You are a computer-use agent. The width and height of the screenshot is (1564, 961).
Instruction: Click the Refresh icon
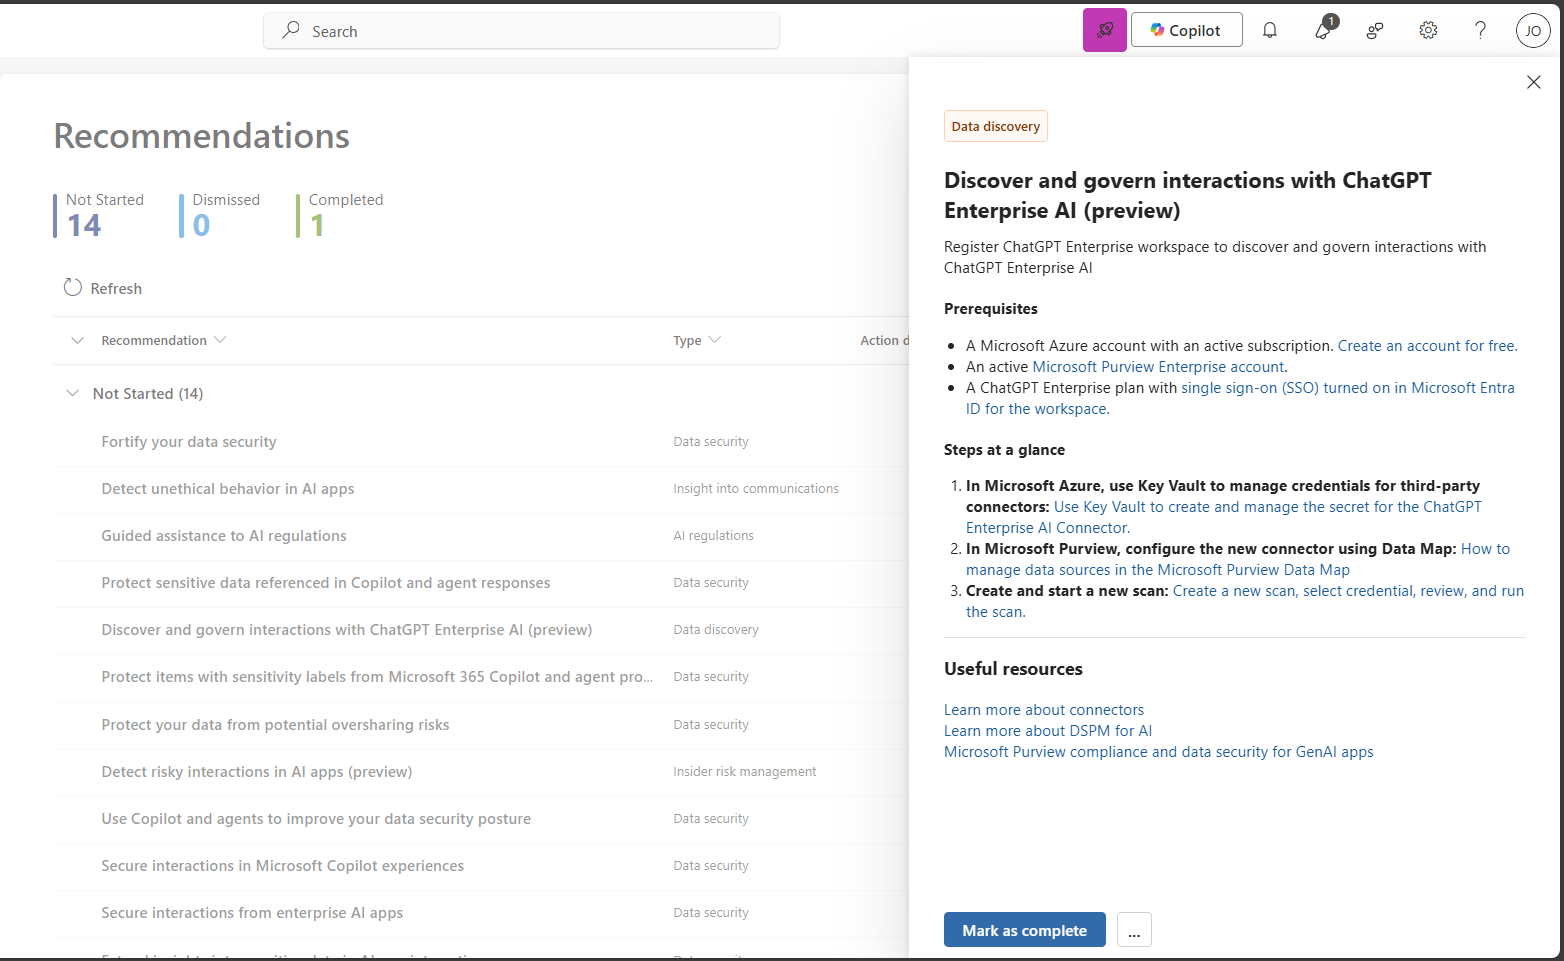pyautogui.click(x=73, y=287)
